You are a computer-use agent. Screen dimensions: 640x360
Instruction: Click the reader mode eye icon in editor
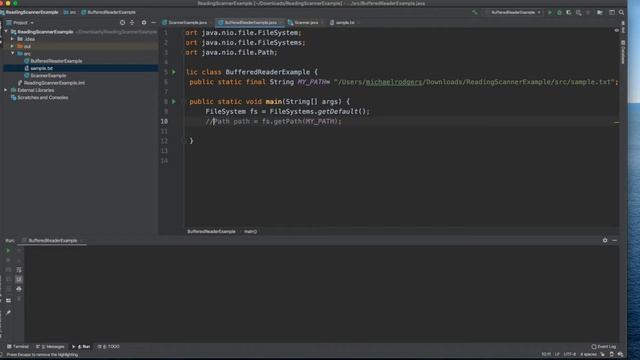coord(617,30)
